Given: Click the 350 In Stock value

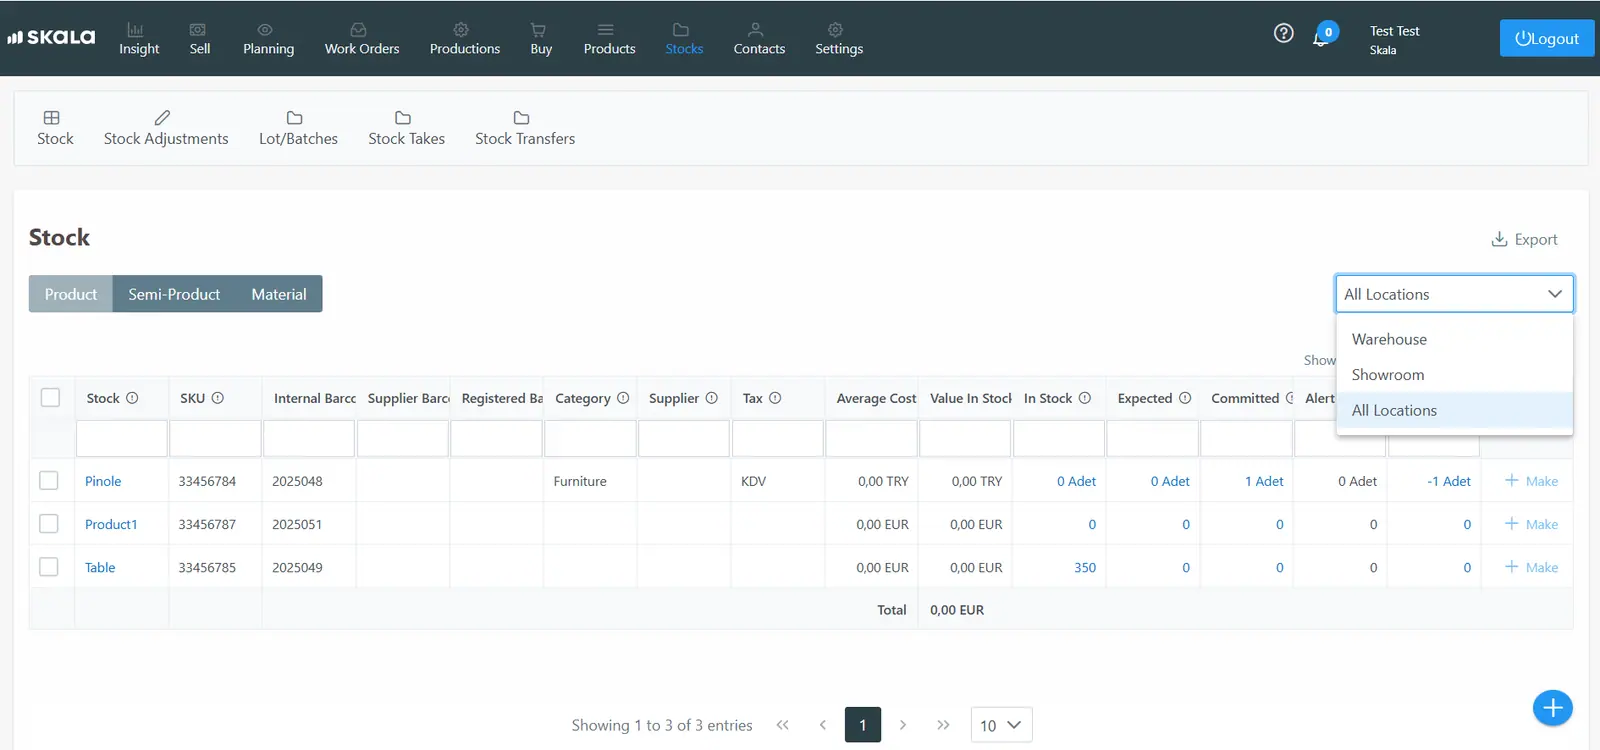Looking at the screenshot, I should tap(1085, 567).
